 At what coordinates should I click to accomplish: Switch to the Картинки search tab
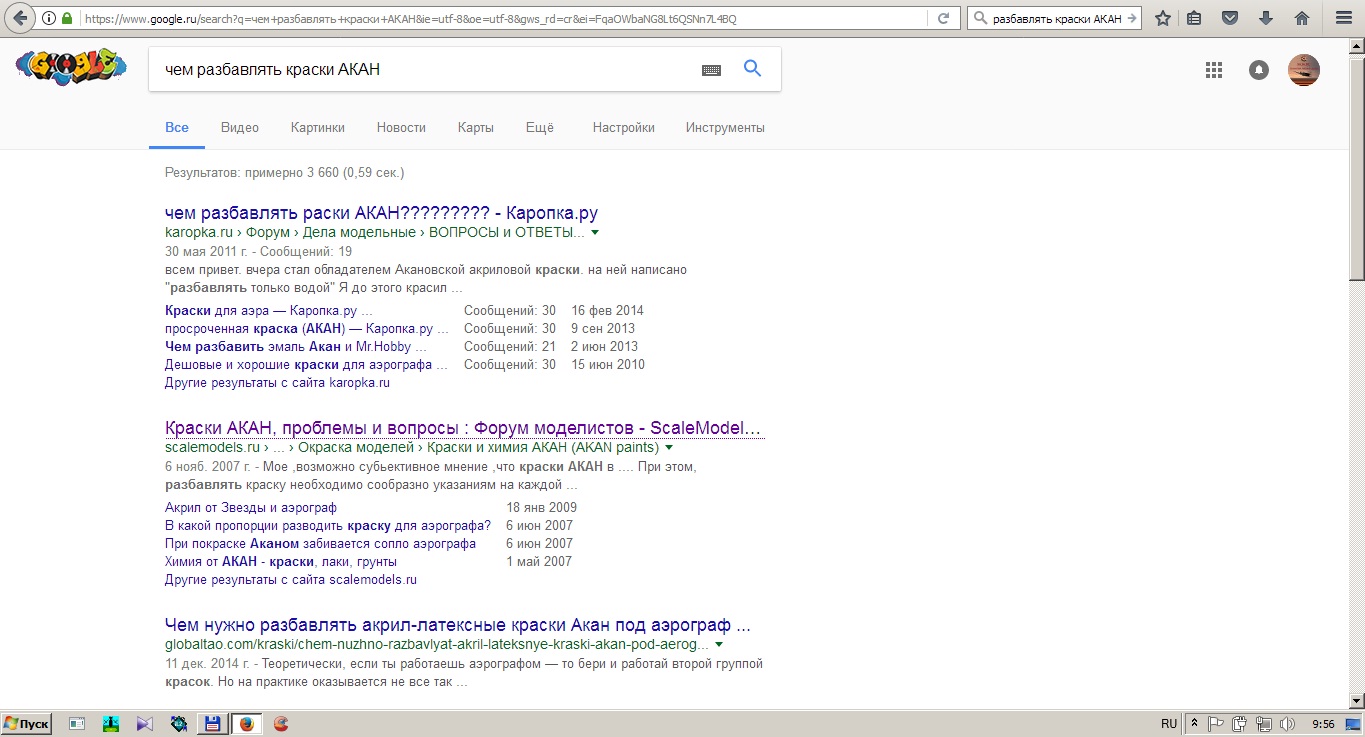317,127
